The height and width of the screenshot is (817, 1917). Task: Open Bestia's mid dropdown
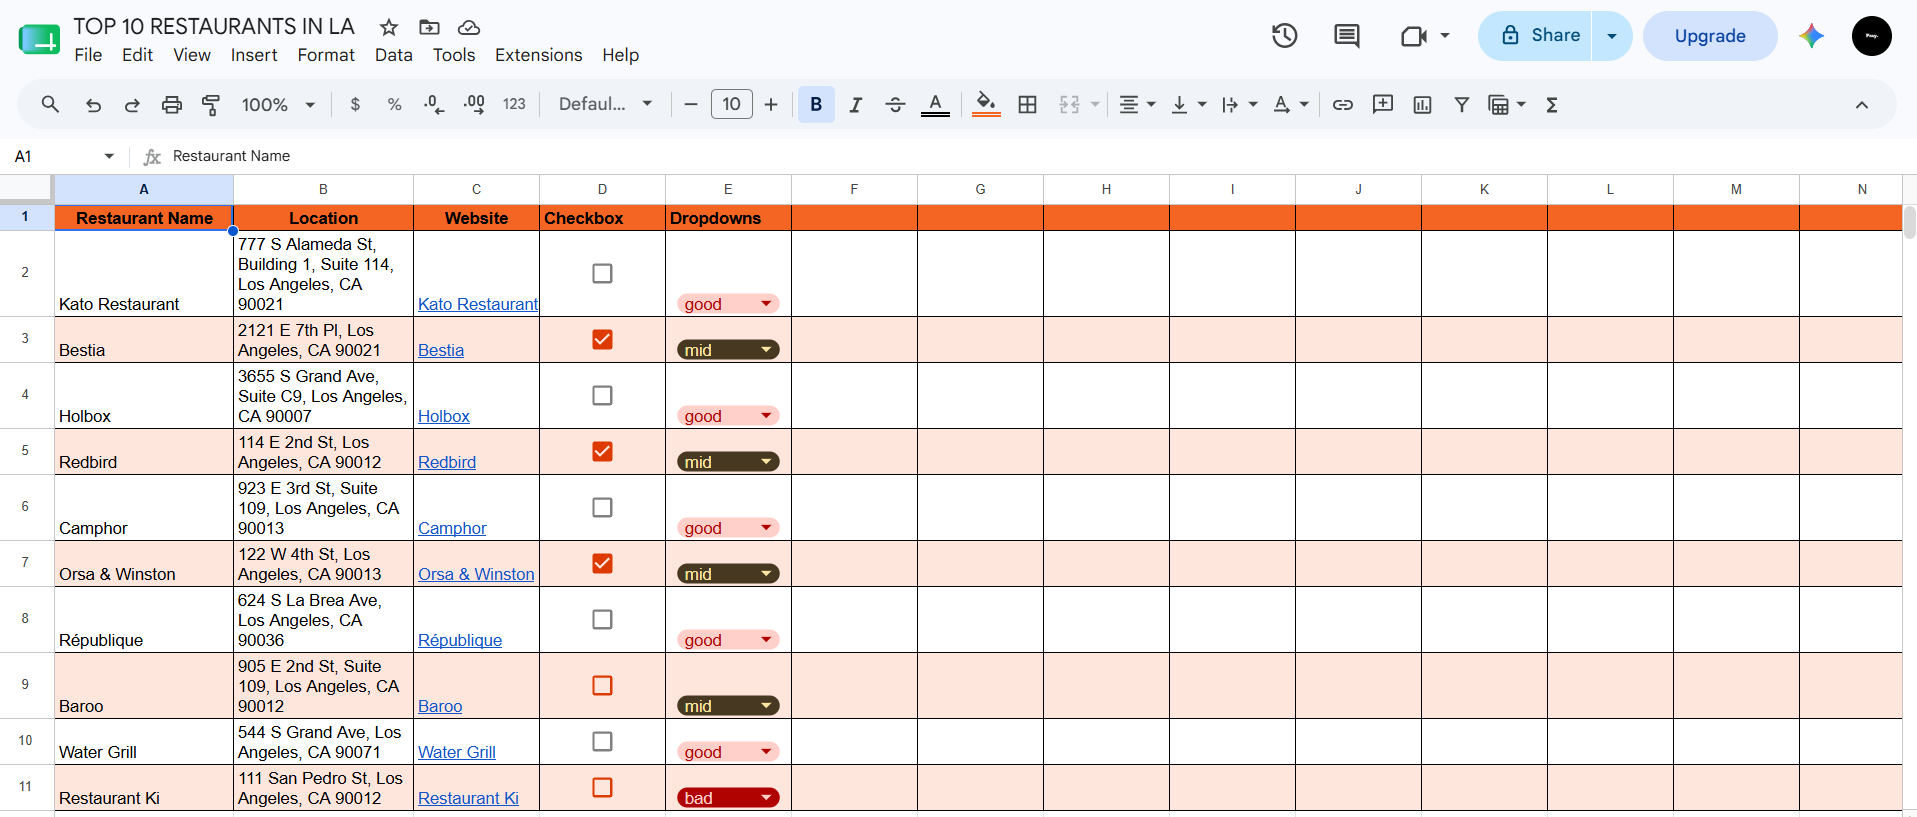[728, 350]
